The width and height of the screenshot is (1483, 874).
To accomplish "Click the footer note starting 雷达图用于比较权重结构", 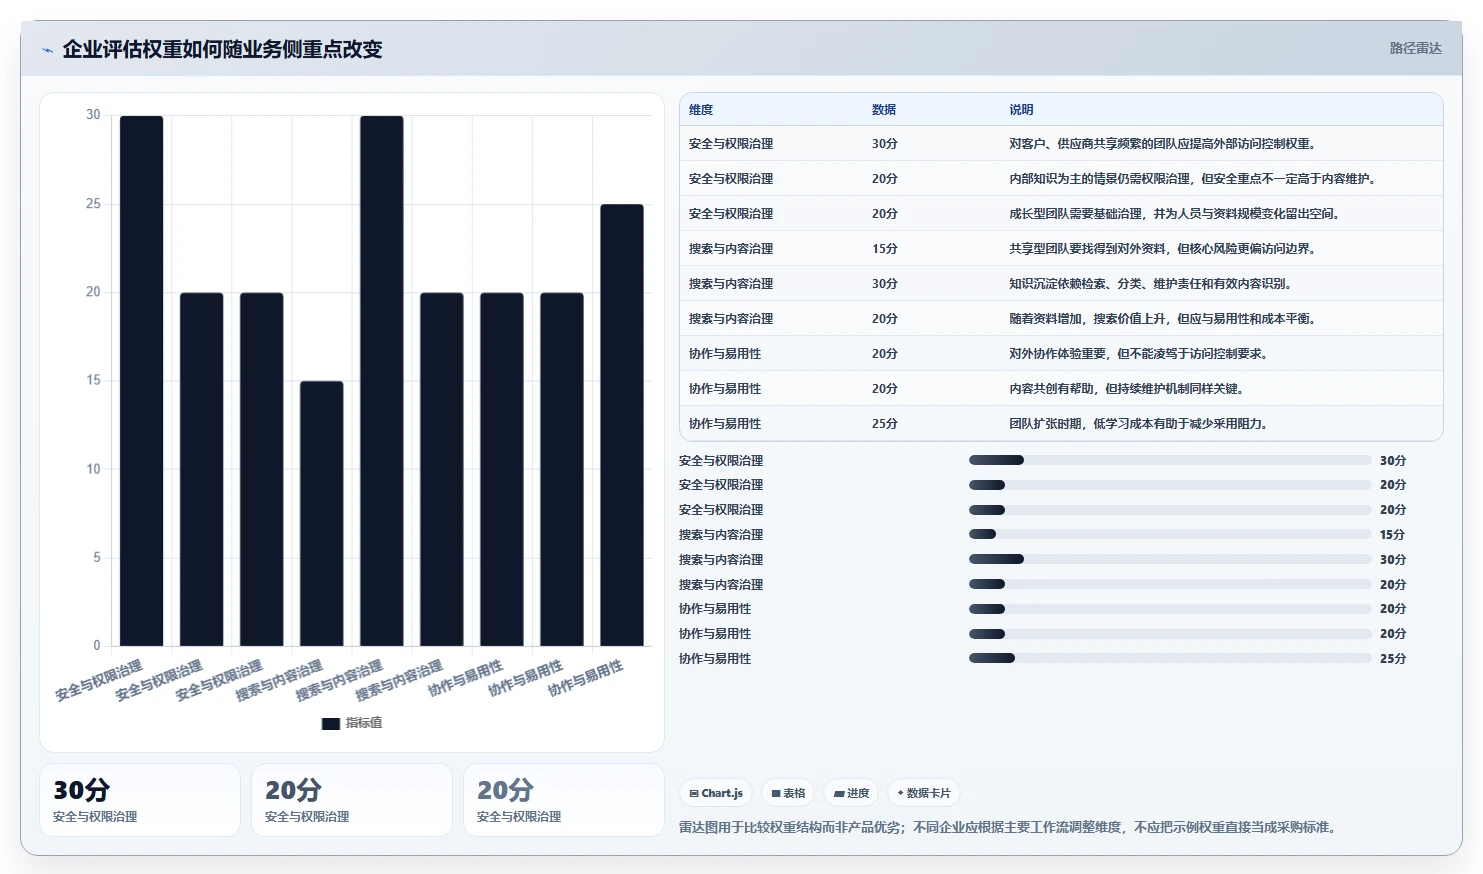I will coord(1010,827).
